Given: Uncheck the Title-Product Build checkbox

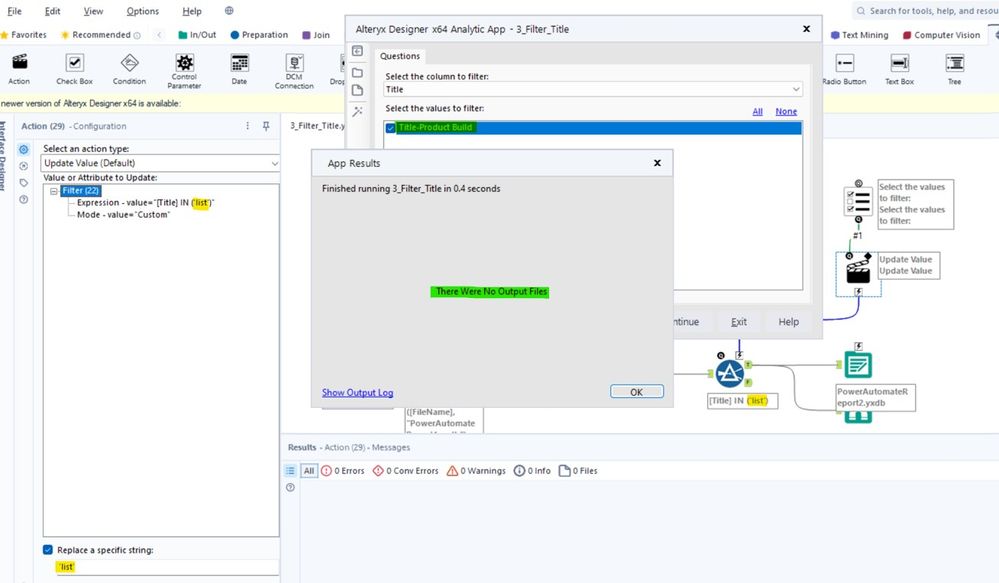Looking at the screenshot, I should 391,128.
